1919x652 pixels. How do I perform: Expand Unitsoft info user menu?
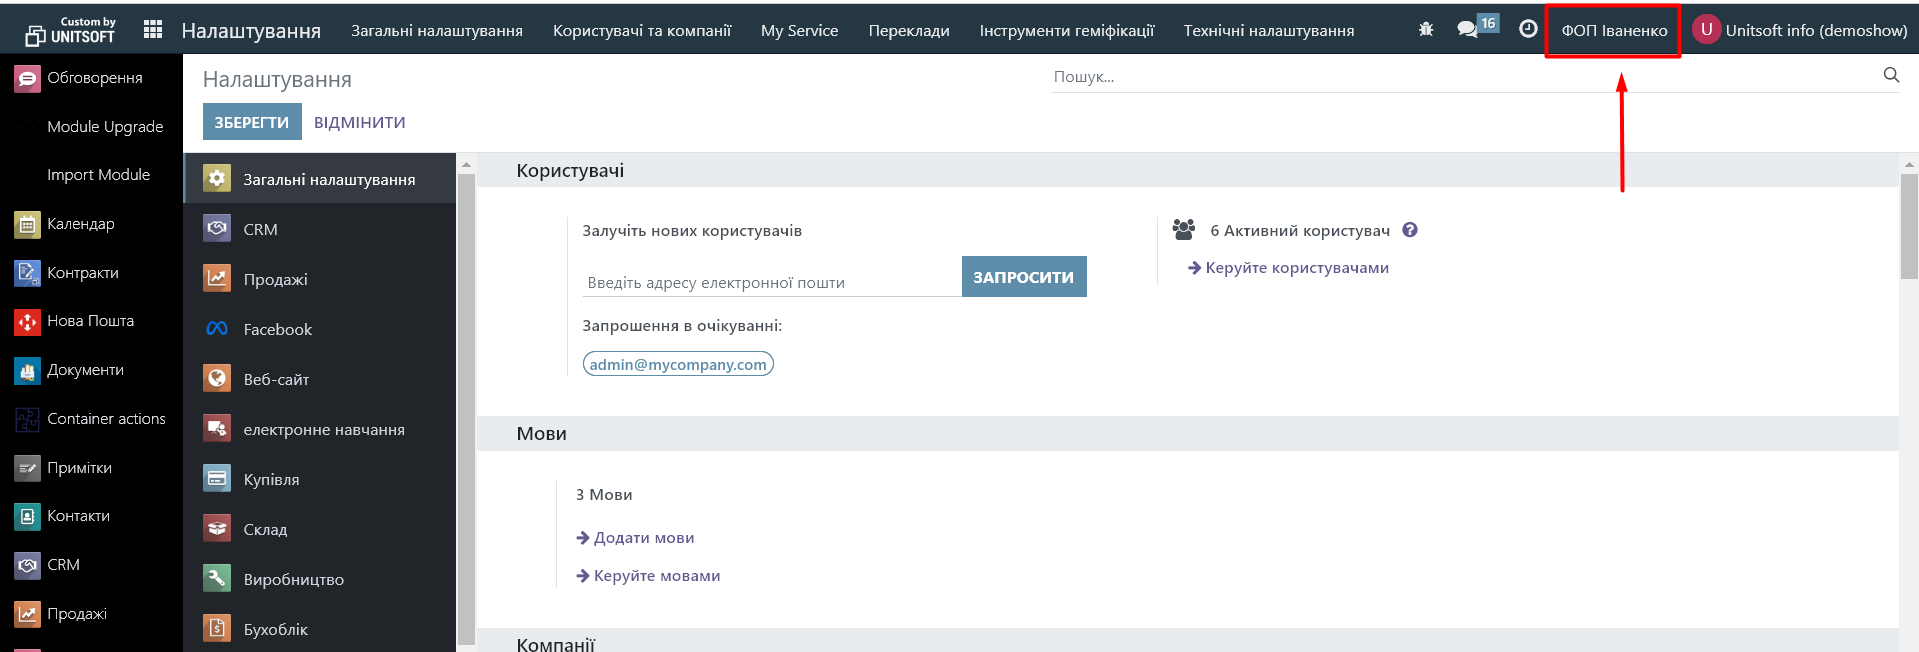(1800, 30)
